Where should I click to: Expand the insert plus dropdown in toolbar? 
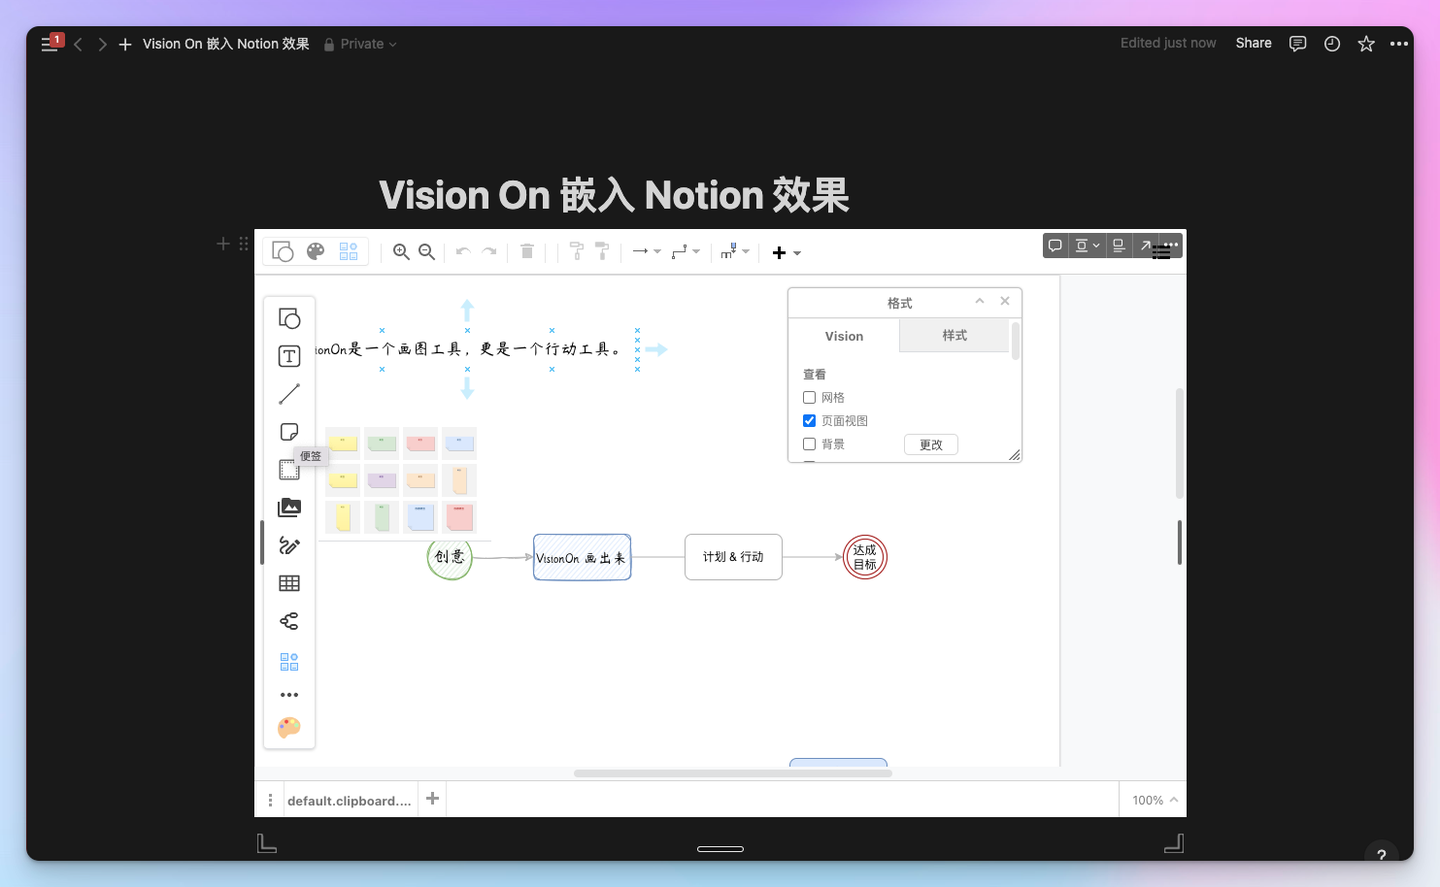coord(798,252)
